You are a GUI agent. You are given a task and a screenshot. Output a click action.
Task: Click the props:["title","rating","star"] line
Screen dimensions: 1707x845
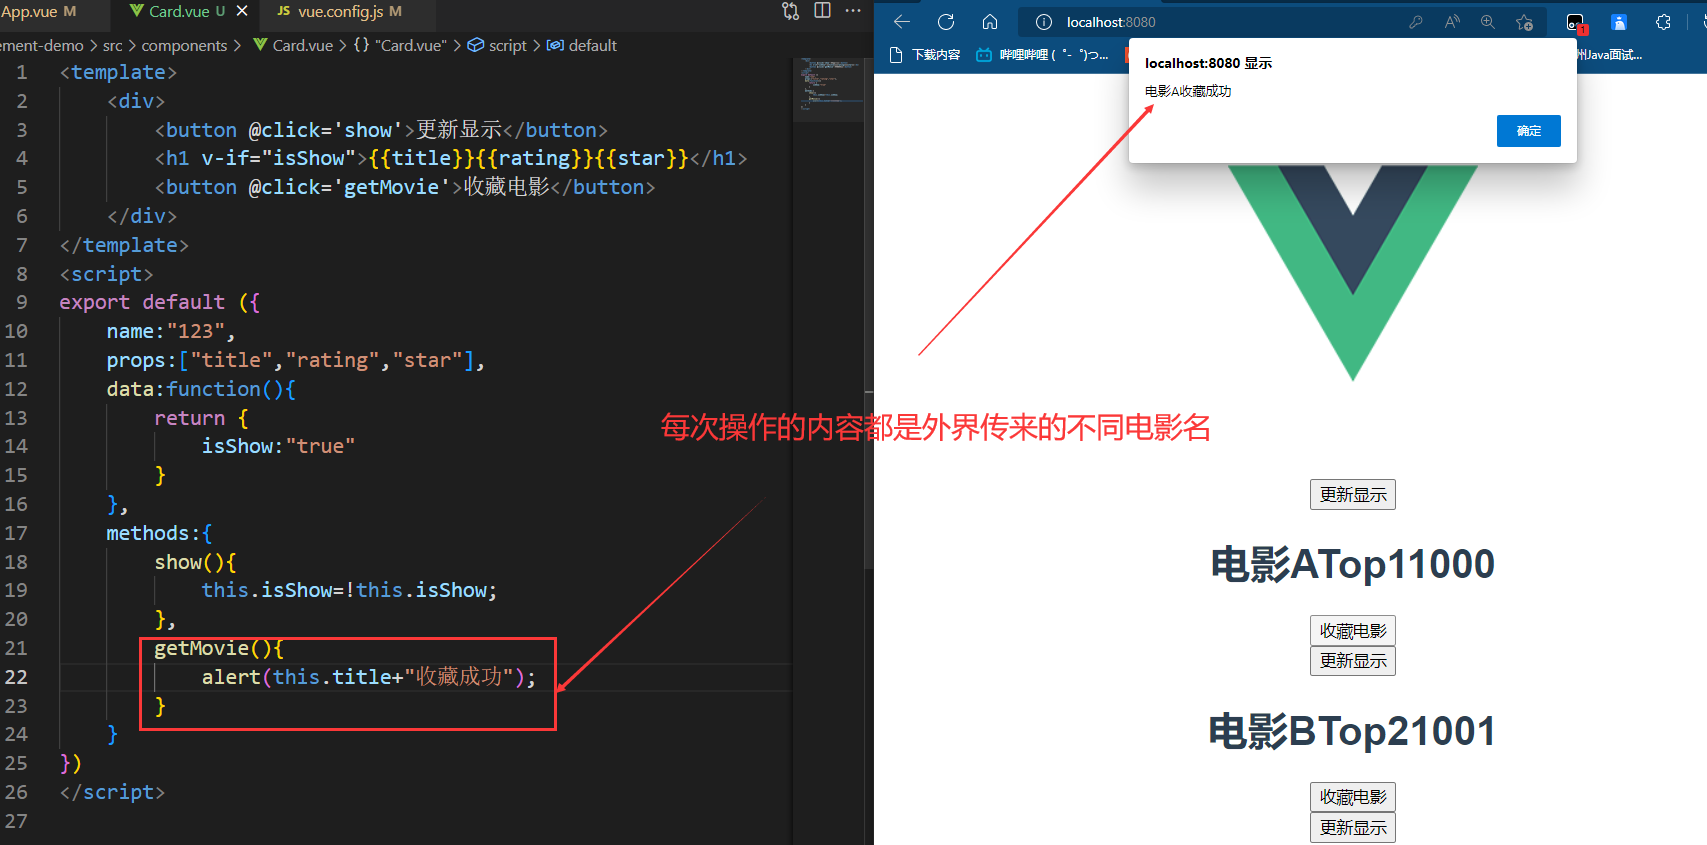point(296,360)
